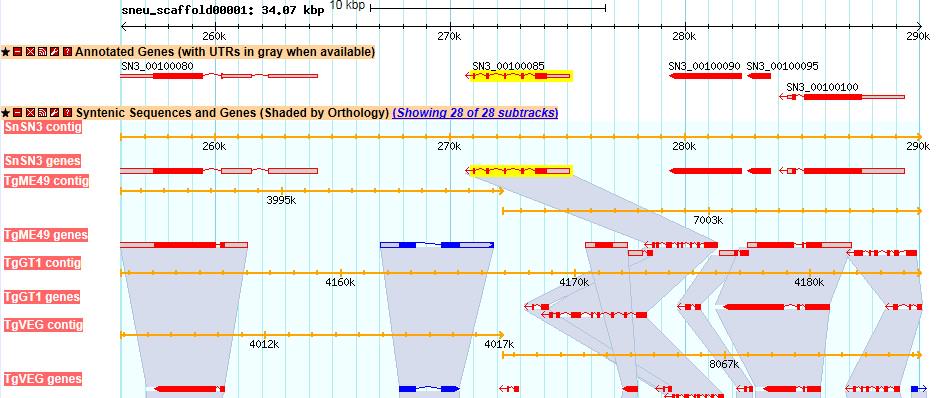
Task: Select the TgVEG genes subtrack label
Action: (x=42, y=379)
